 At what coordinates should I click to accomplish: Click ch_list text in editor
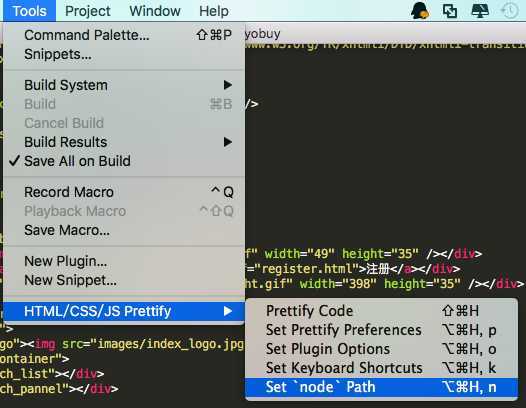click(x=24, y=374)
